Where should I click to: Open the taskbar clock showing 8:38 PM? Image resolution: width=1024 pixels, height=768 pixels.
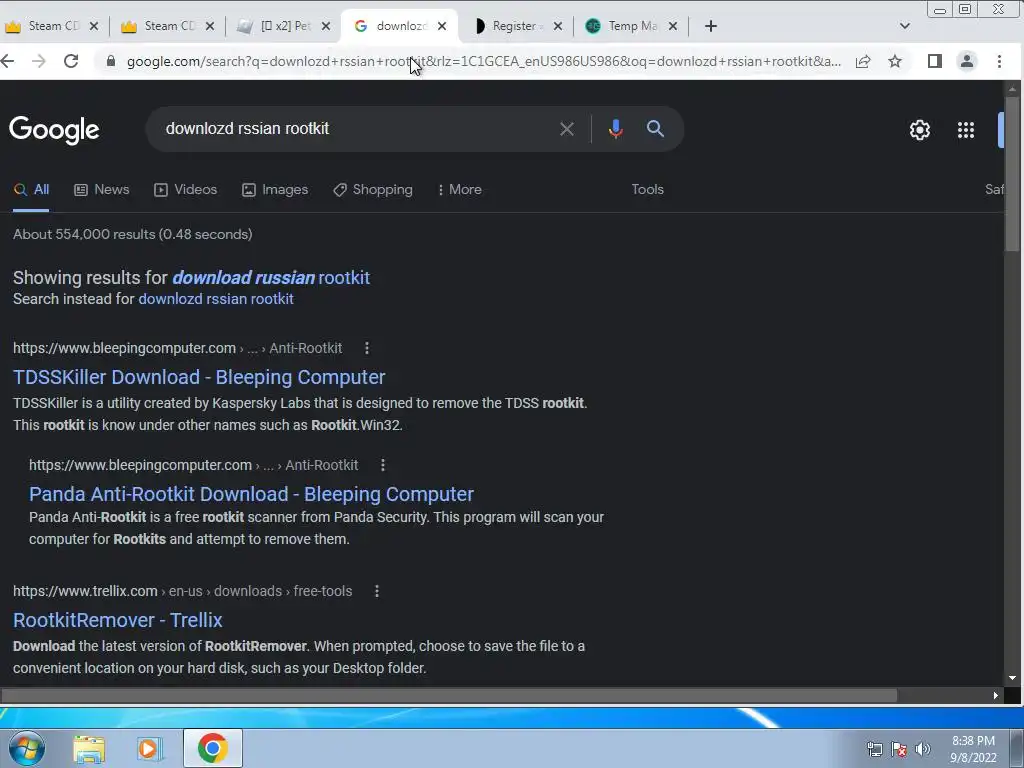pyautogui.click(x=973, y=749)
